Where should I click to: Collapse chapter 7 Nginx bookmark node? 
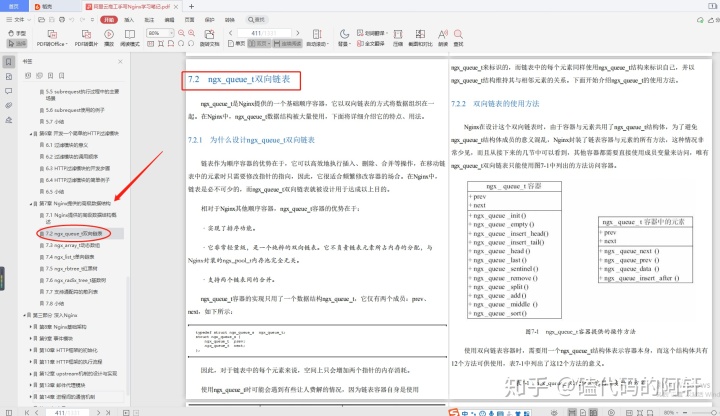coord(31,203)
